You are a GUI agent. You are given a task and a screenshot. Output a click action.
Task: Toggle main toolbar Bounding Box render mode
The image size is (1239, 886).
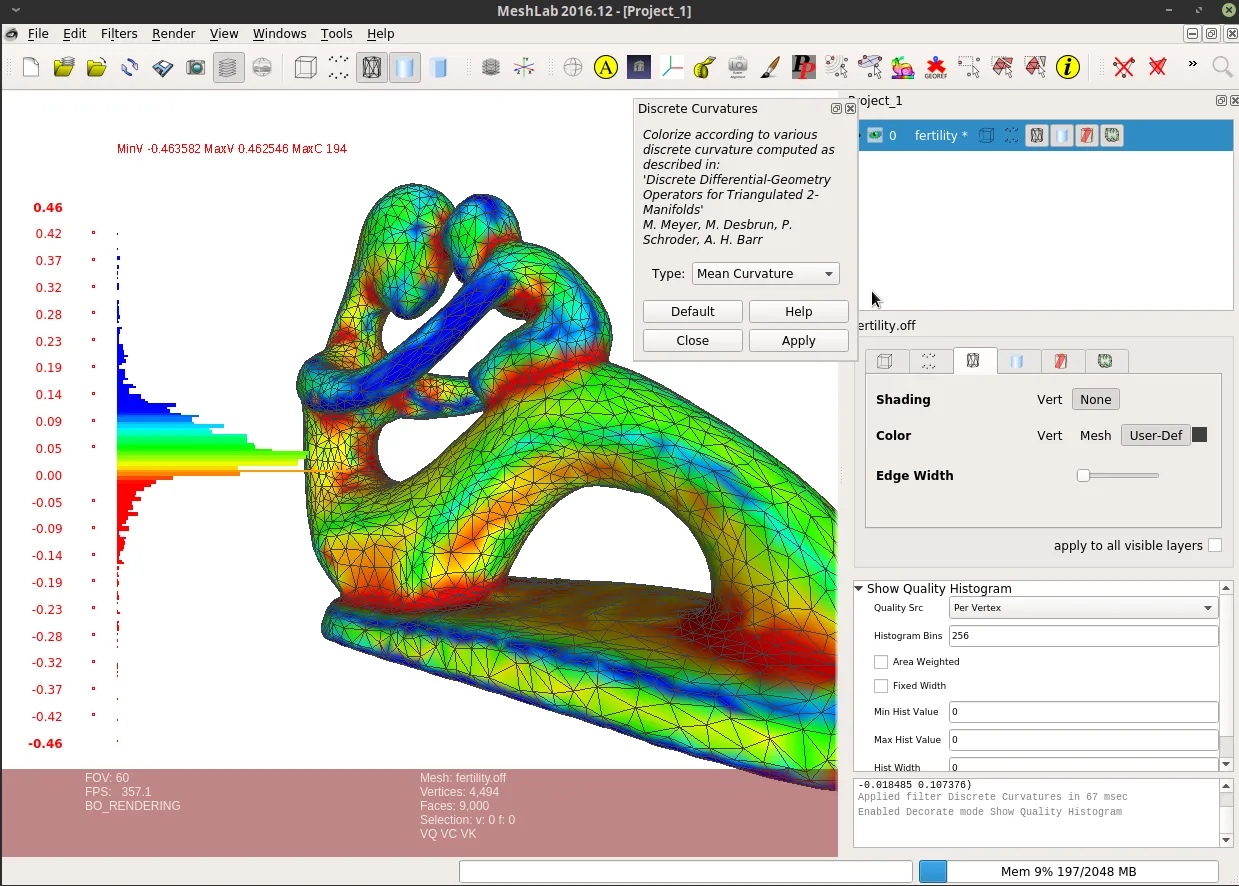pyautogui.click(x=306, y=67)
